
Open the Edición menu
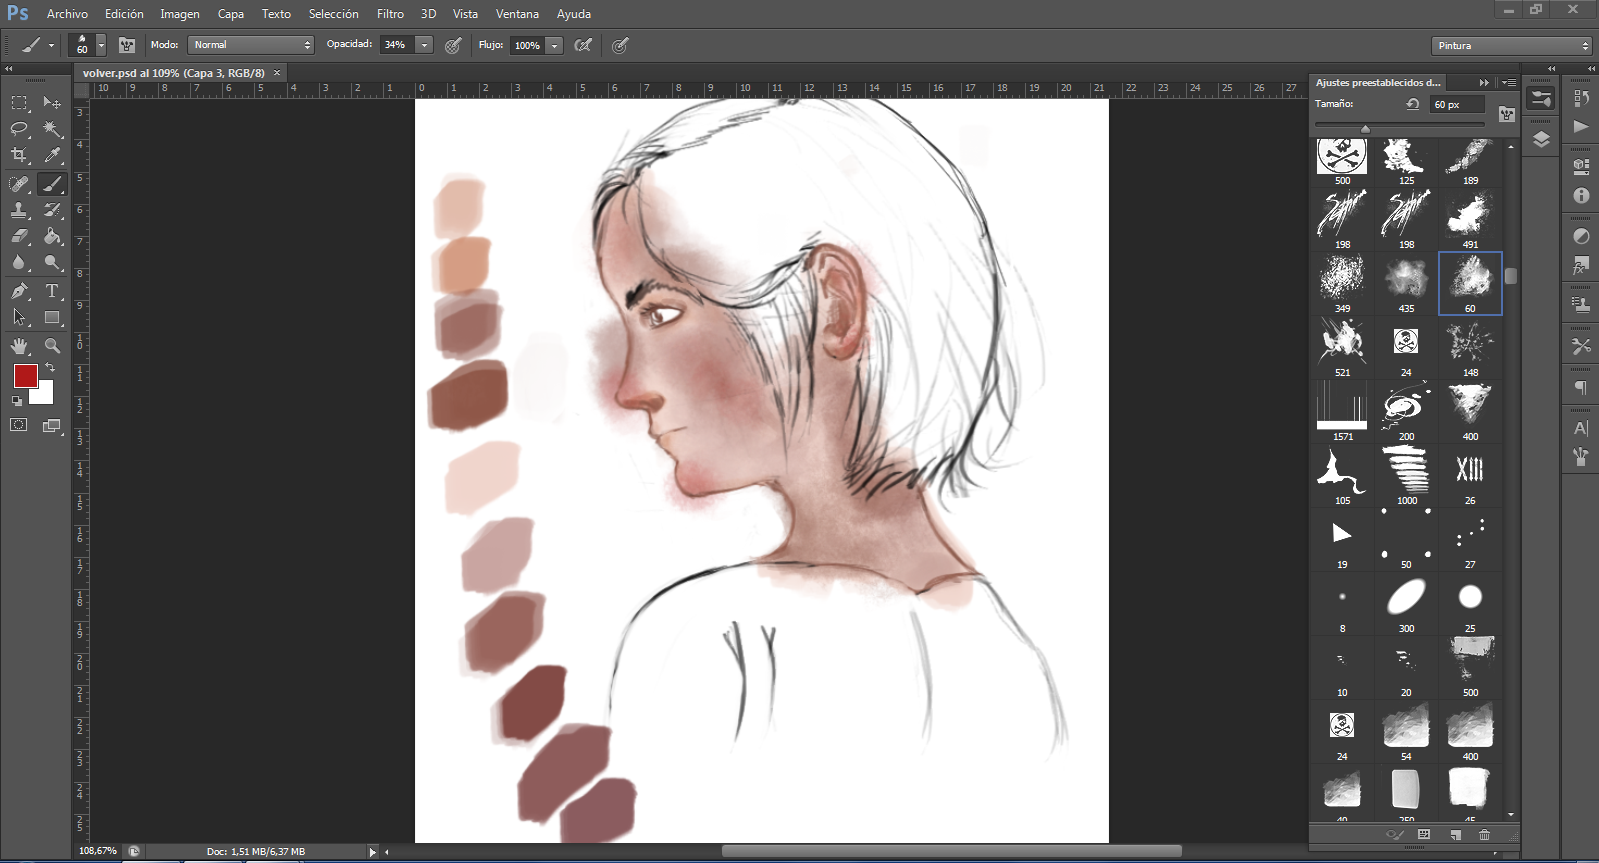[x=124, y=14]
